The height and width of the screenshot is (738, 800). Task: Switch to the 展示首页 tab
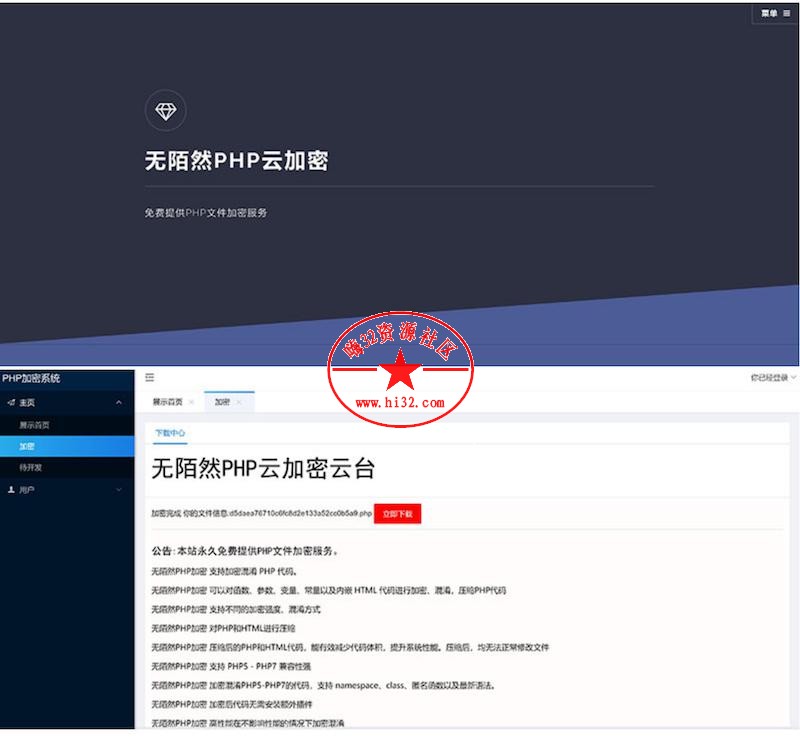(167, 402)
